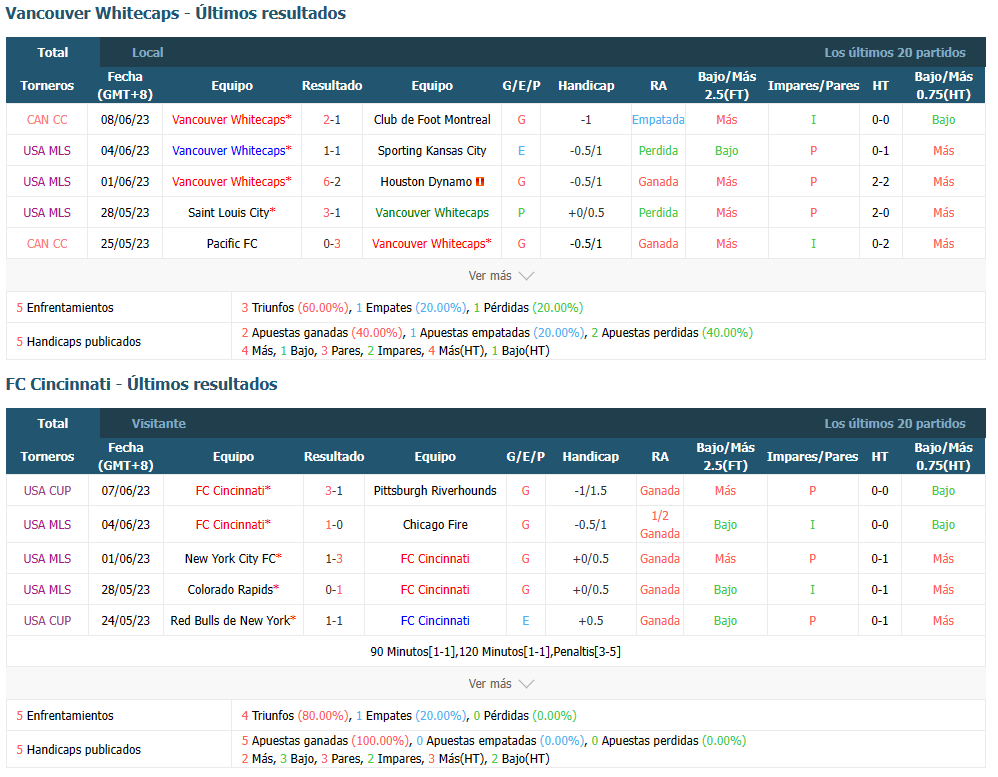
Task: Click USA CUP tournament in Red Bulls row
Action: [x=47, y=620]
